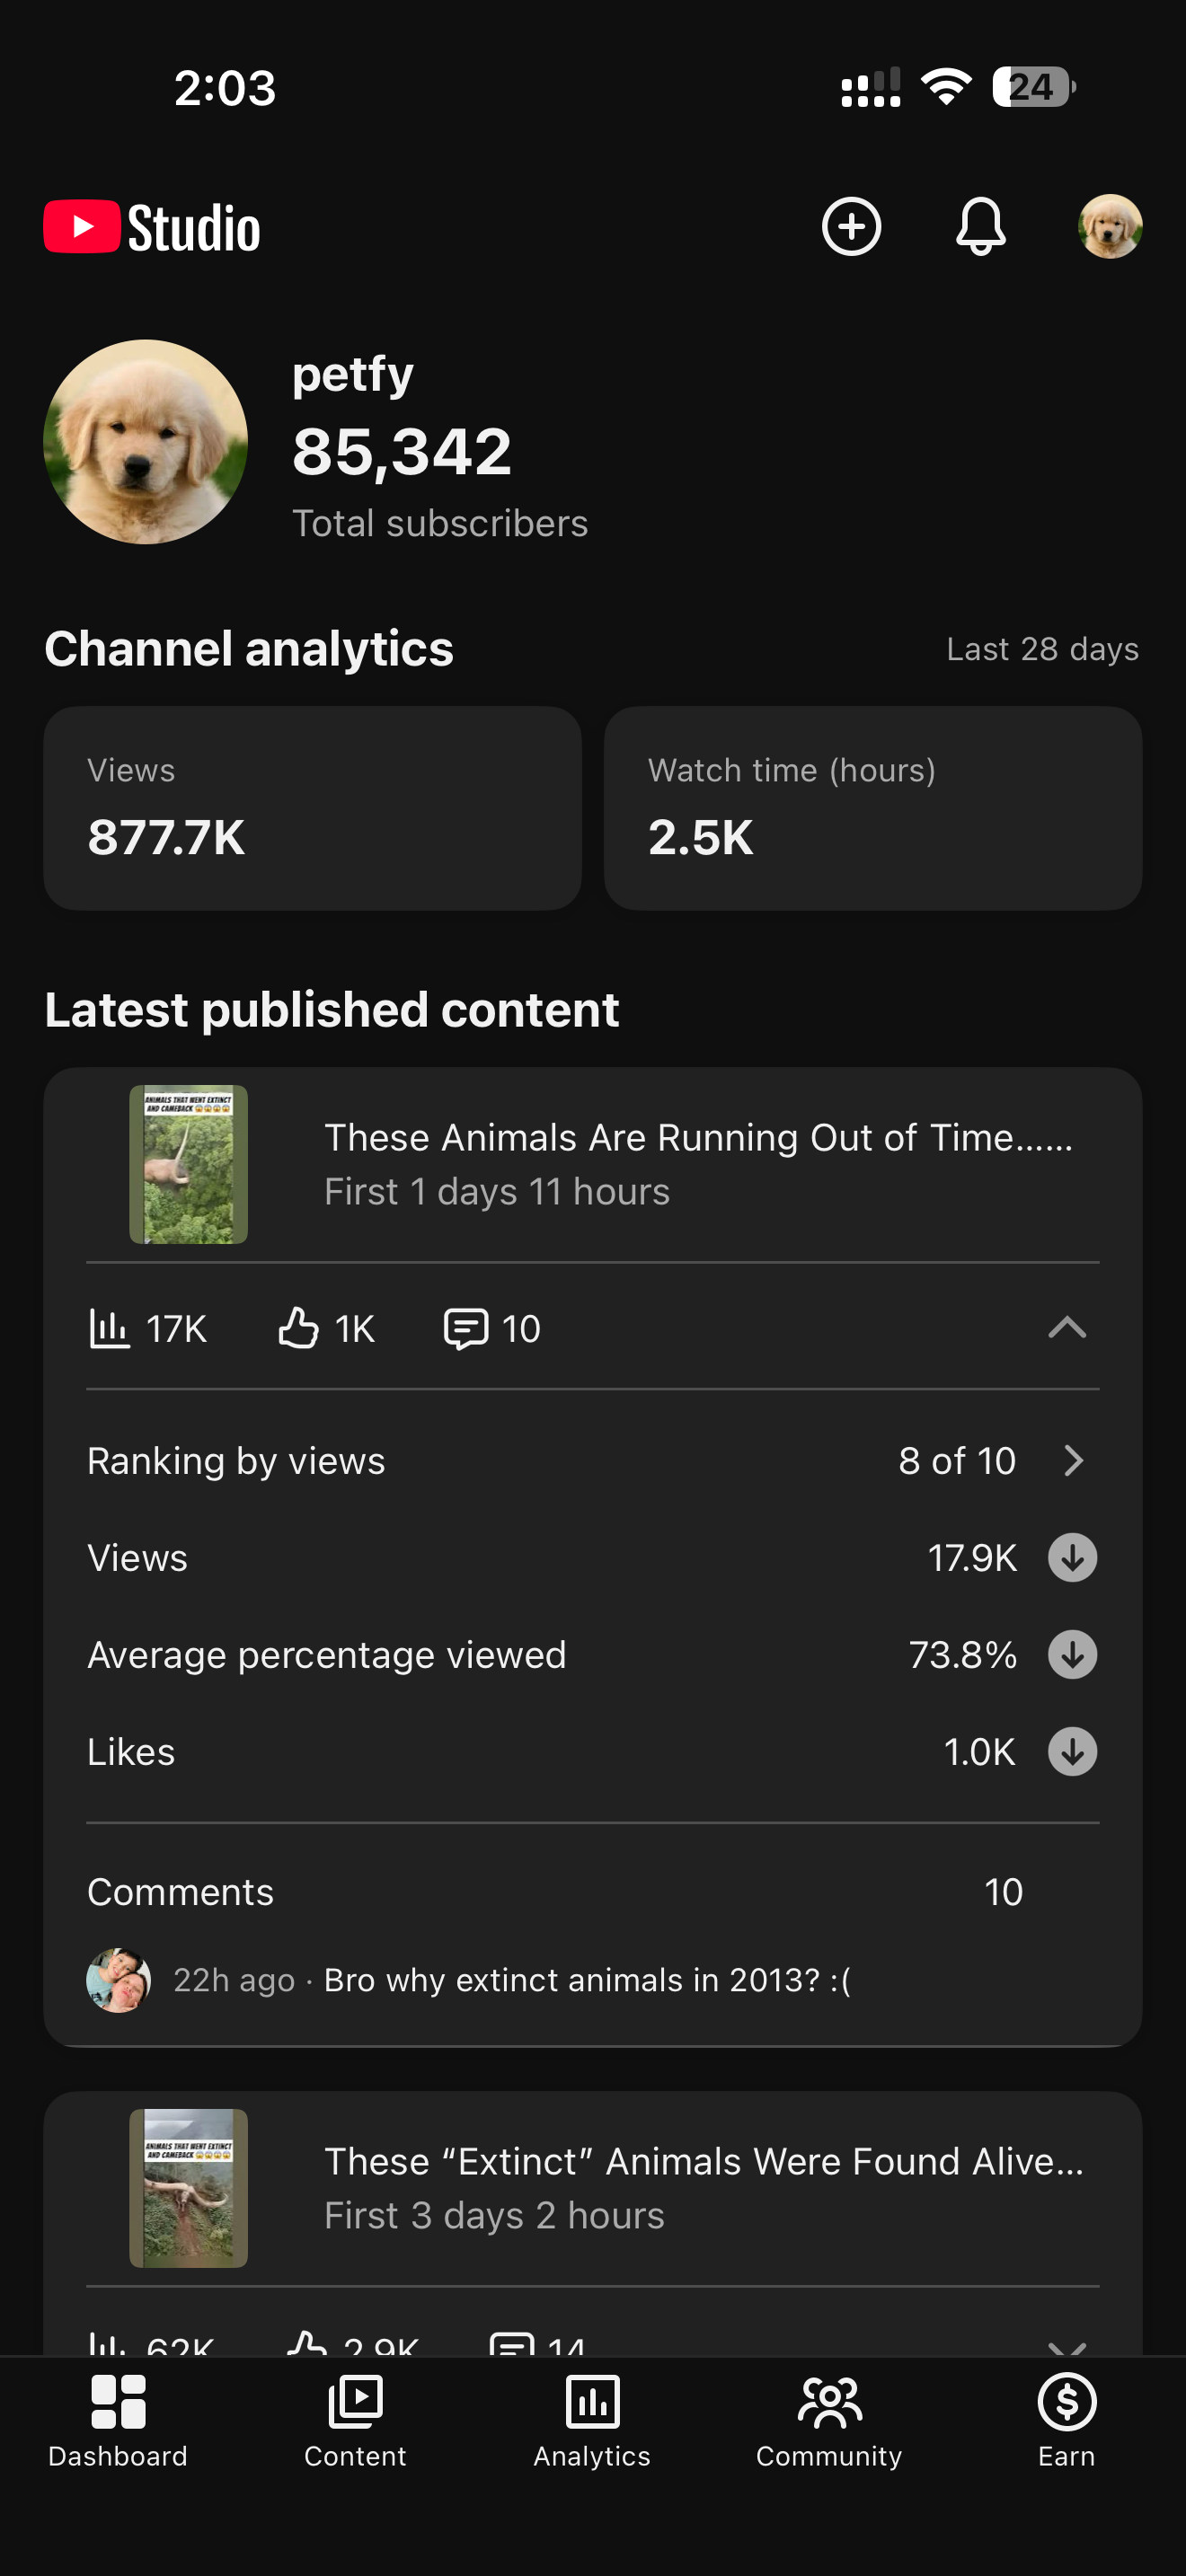Tap the petfy channel profile picture

click(146, 441)
